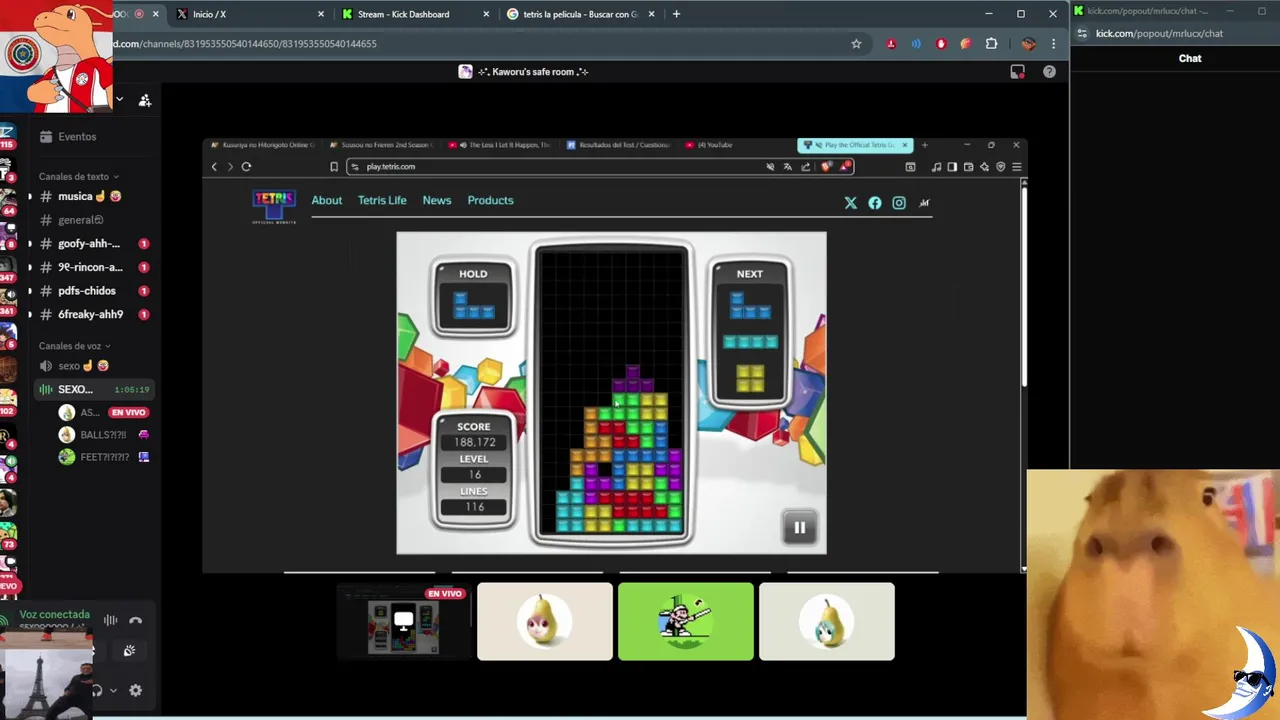Open Discord help question mark
Image resolution: width=1280 pixels, height=720 pixels.
coord(1049,72)
